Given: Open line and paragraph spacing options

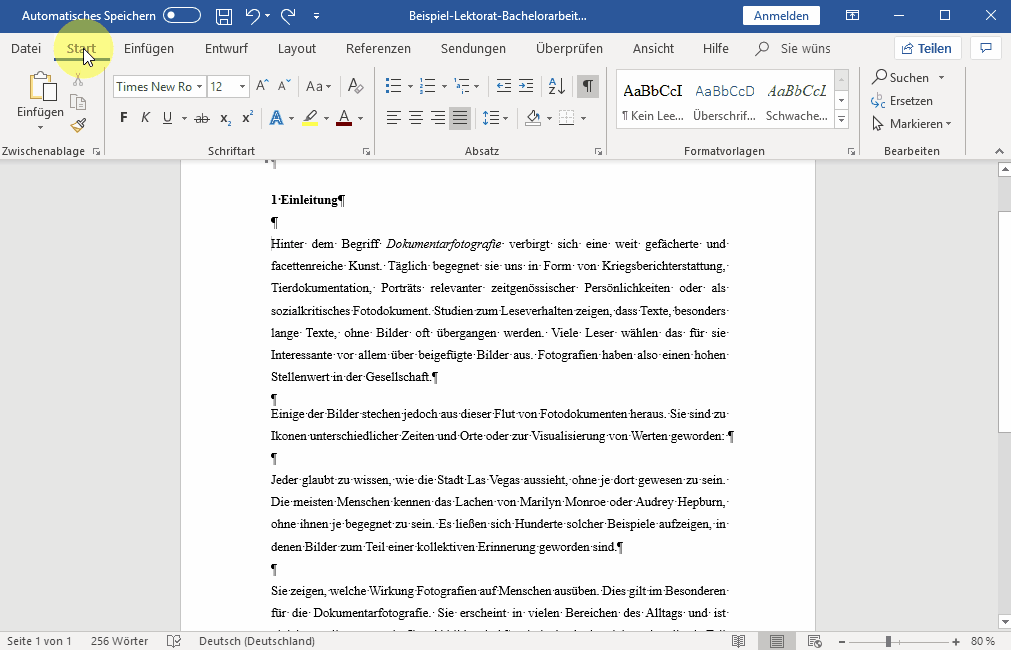Looking at the screenshot, I should click(x=491, y=118).
